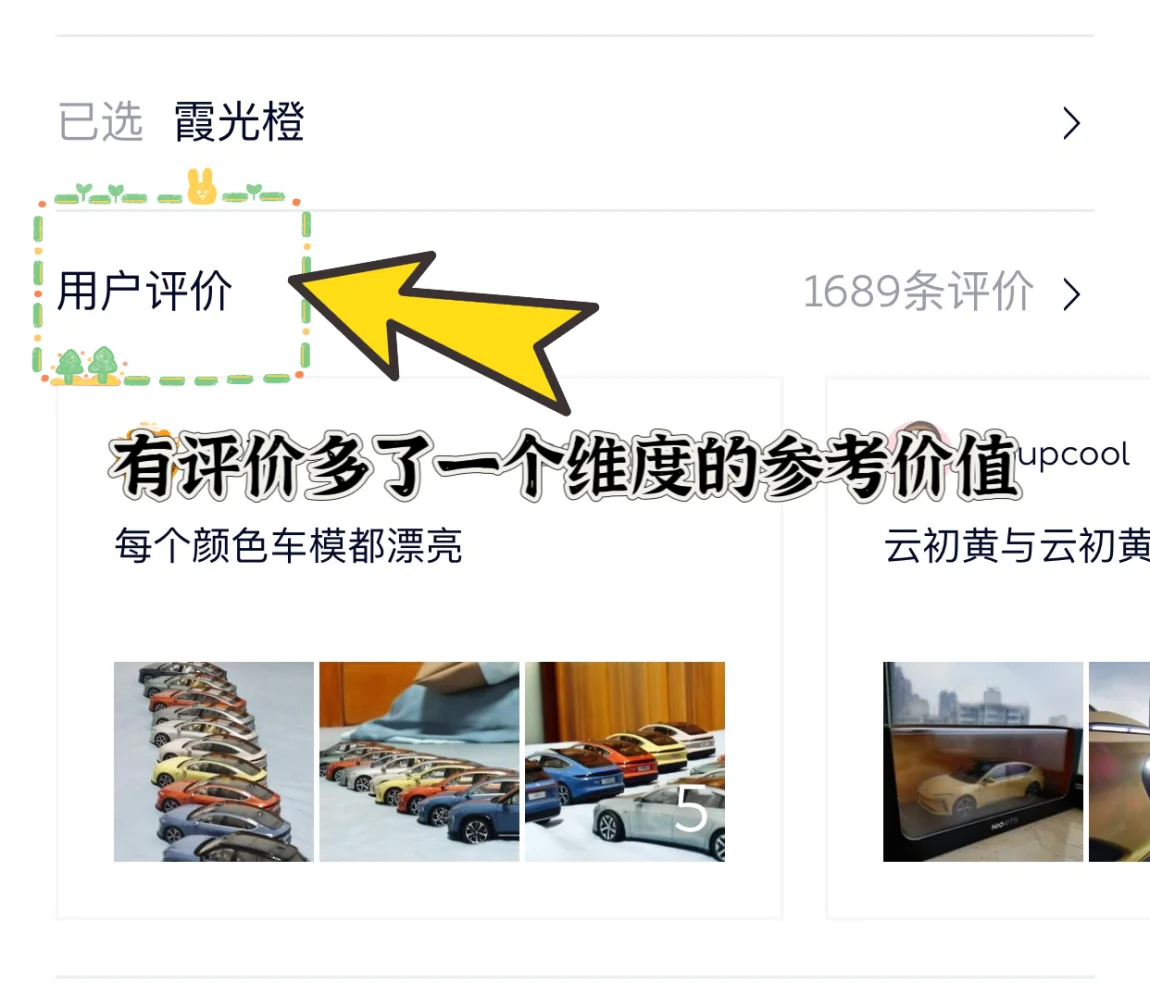Tap the 1689条评价 link
The height and width of the screenshot is (984, 1150).
click(x=918, y=292)
